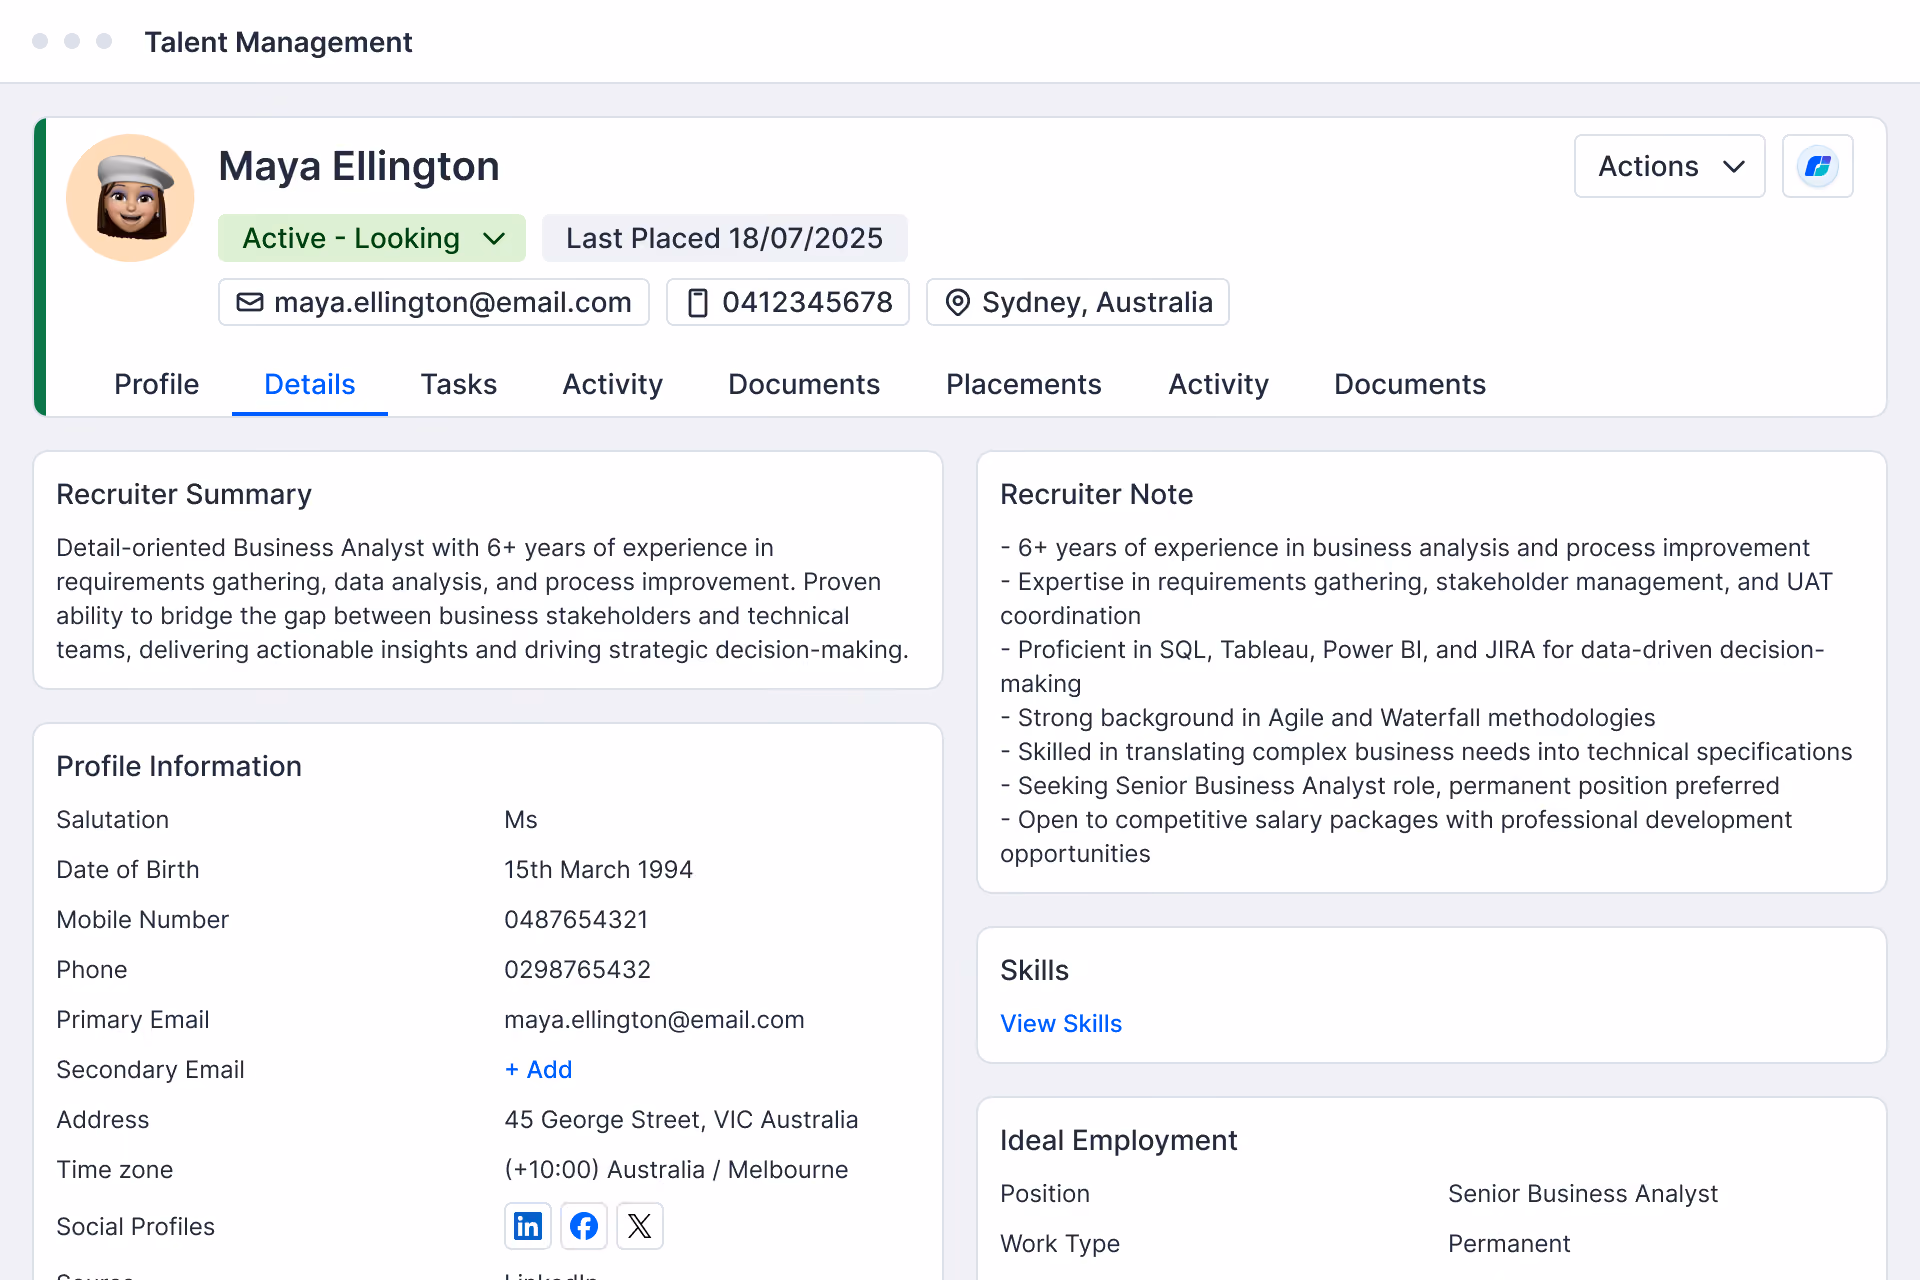Click the Salutation value Ms

click(521, 820)
